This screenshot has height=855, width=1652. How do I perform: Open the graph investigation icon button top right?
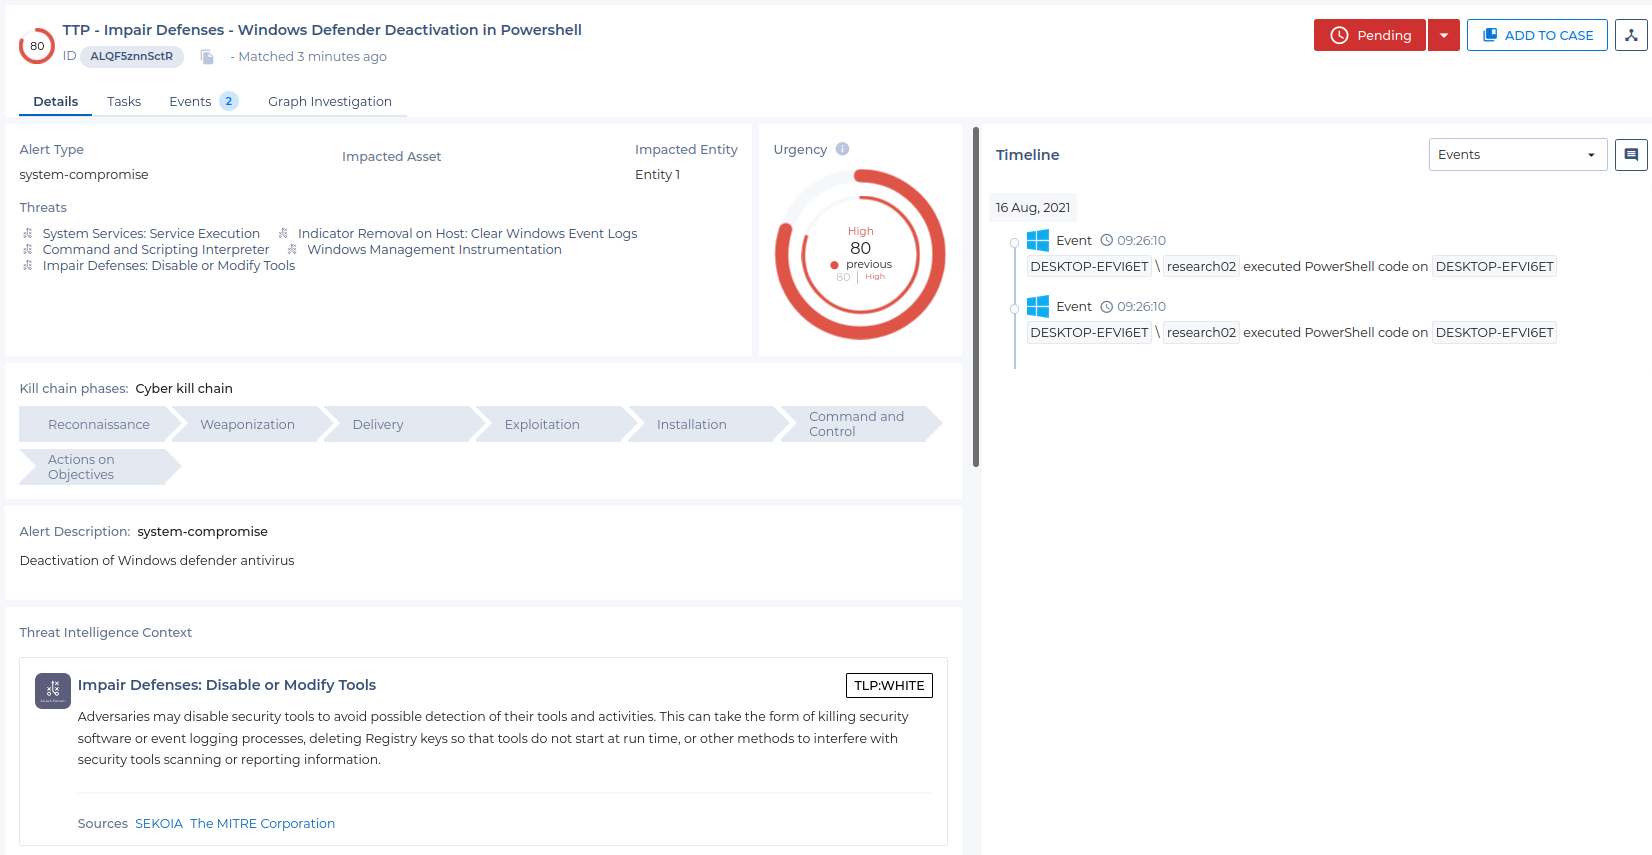[x=1631, y=35]
